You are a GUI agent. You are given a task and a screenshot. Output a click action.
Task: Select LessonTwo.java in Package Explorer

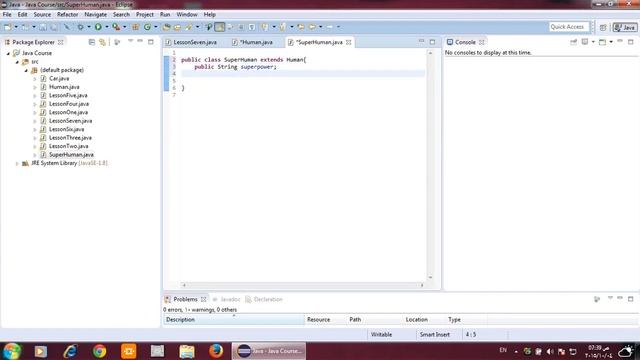68,146
